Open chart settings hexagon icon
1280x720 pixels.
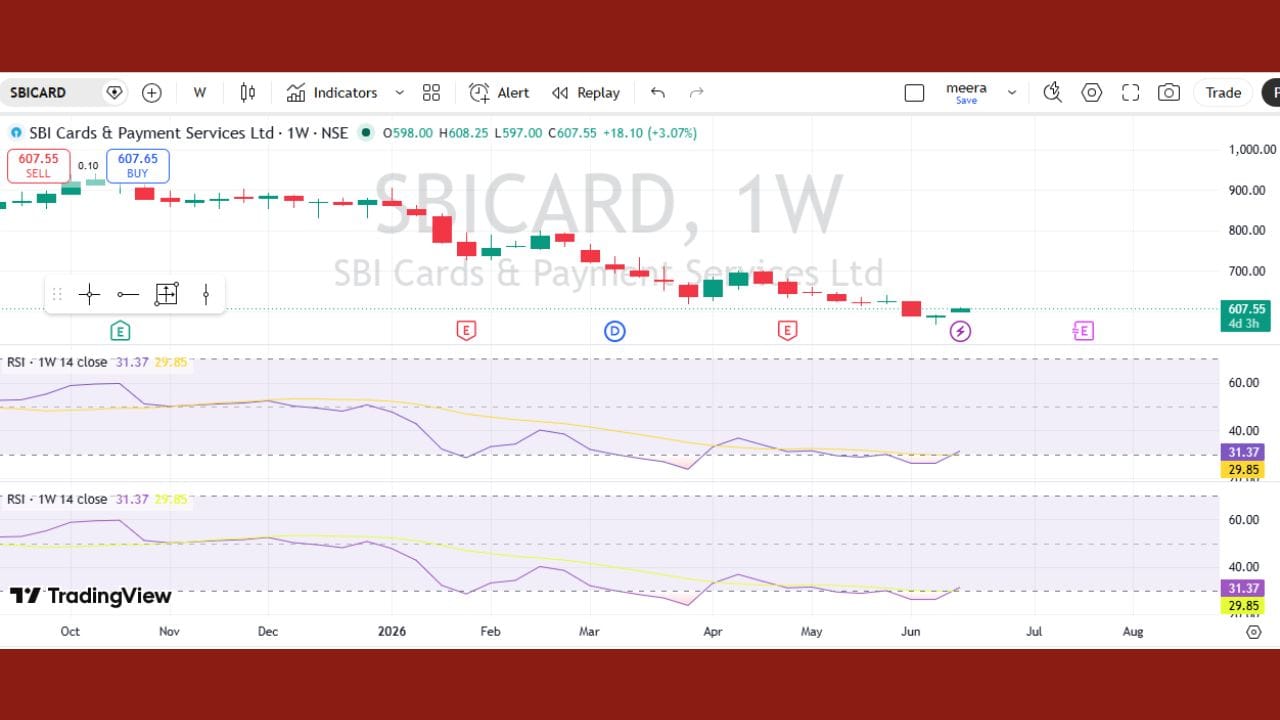(1092, 93)
